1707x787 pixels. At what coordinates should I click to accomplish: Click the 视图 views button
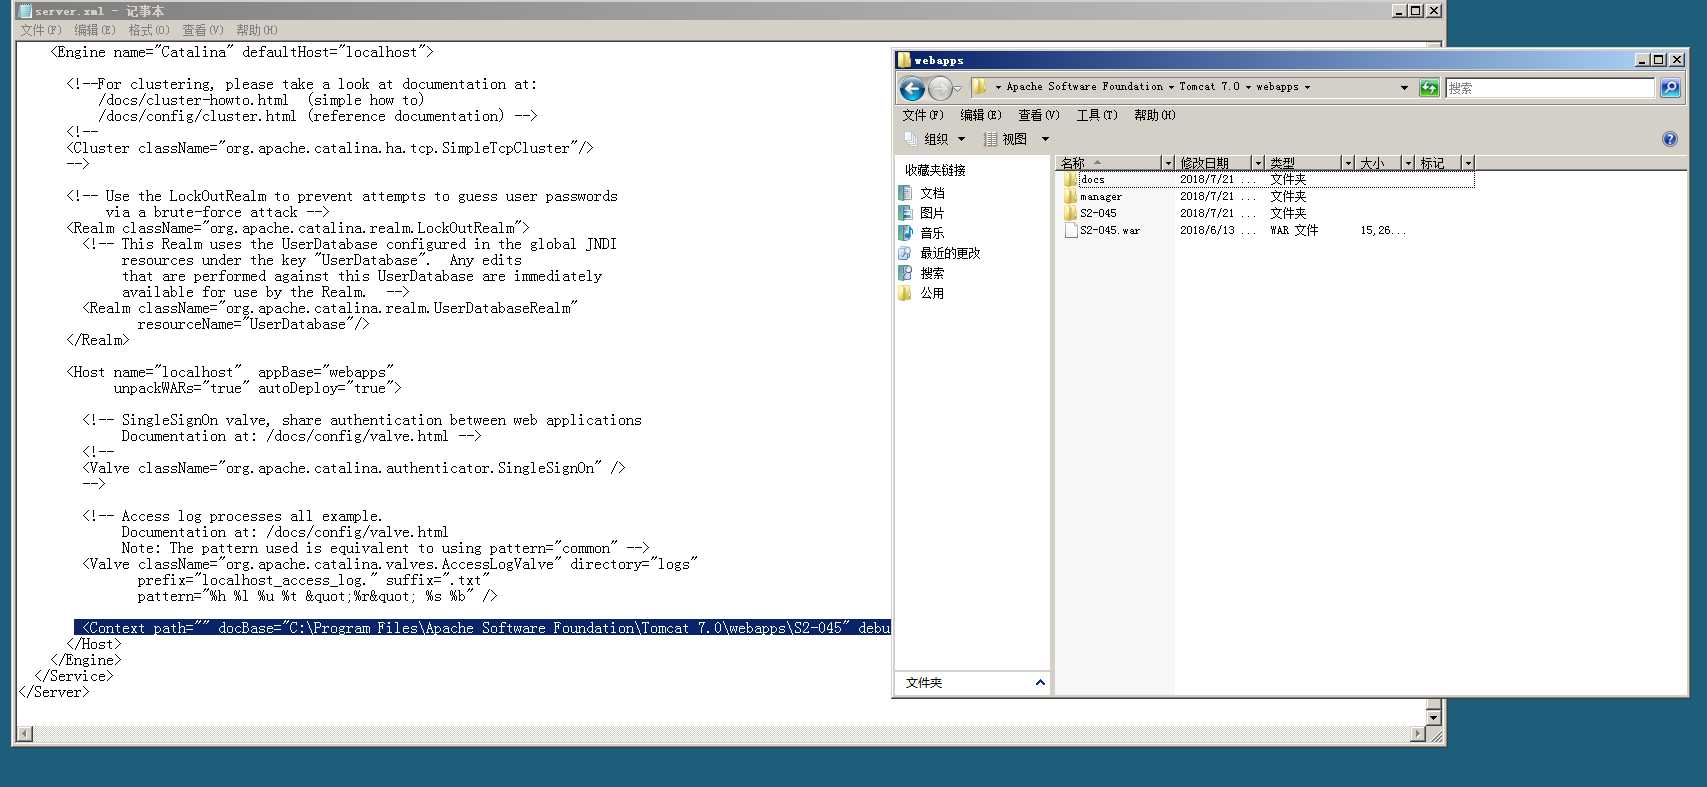[x=1005, y=139]
